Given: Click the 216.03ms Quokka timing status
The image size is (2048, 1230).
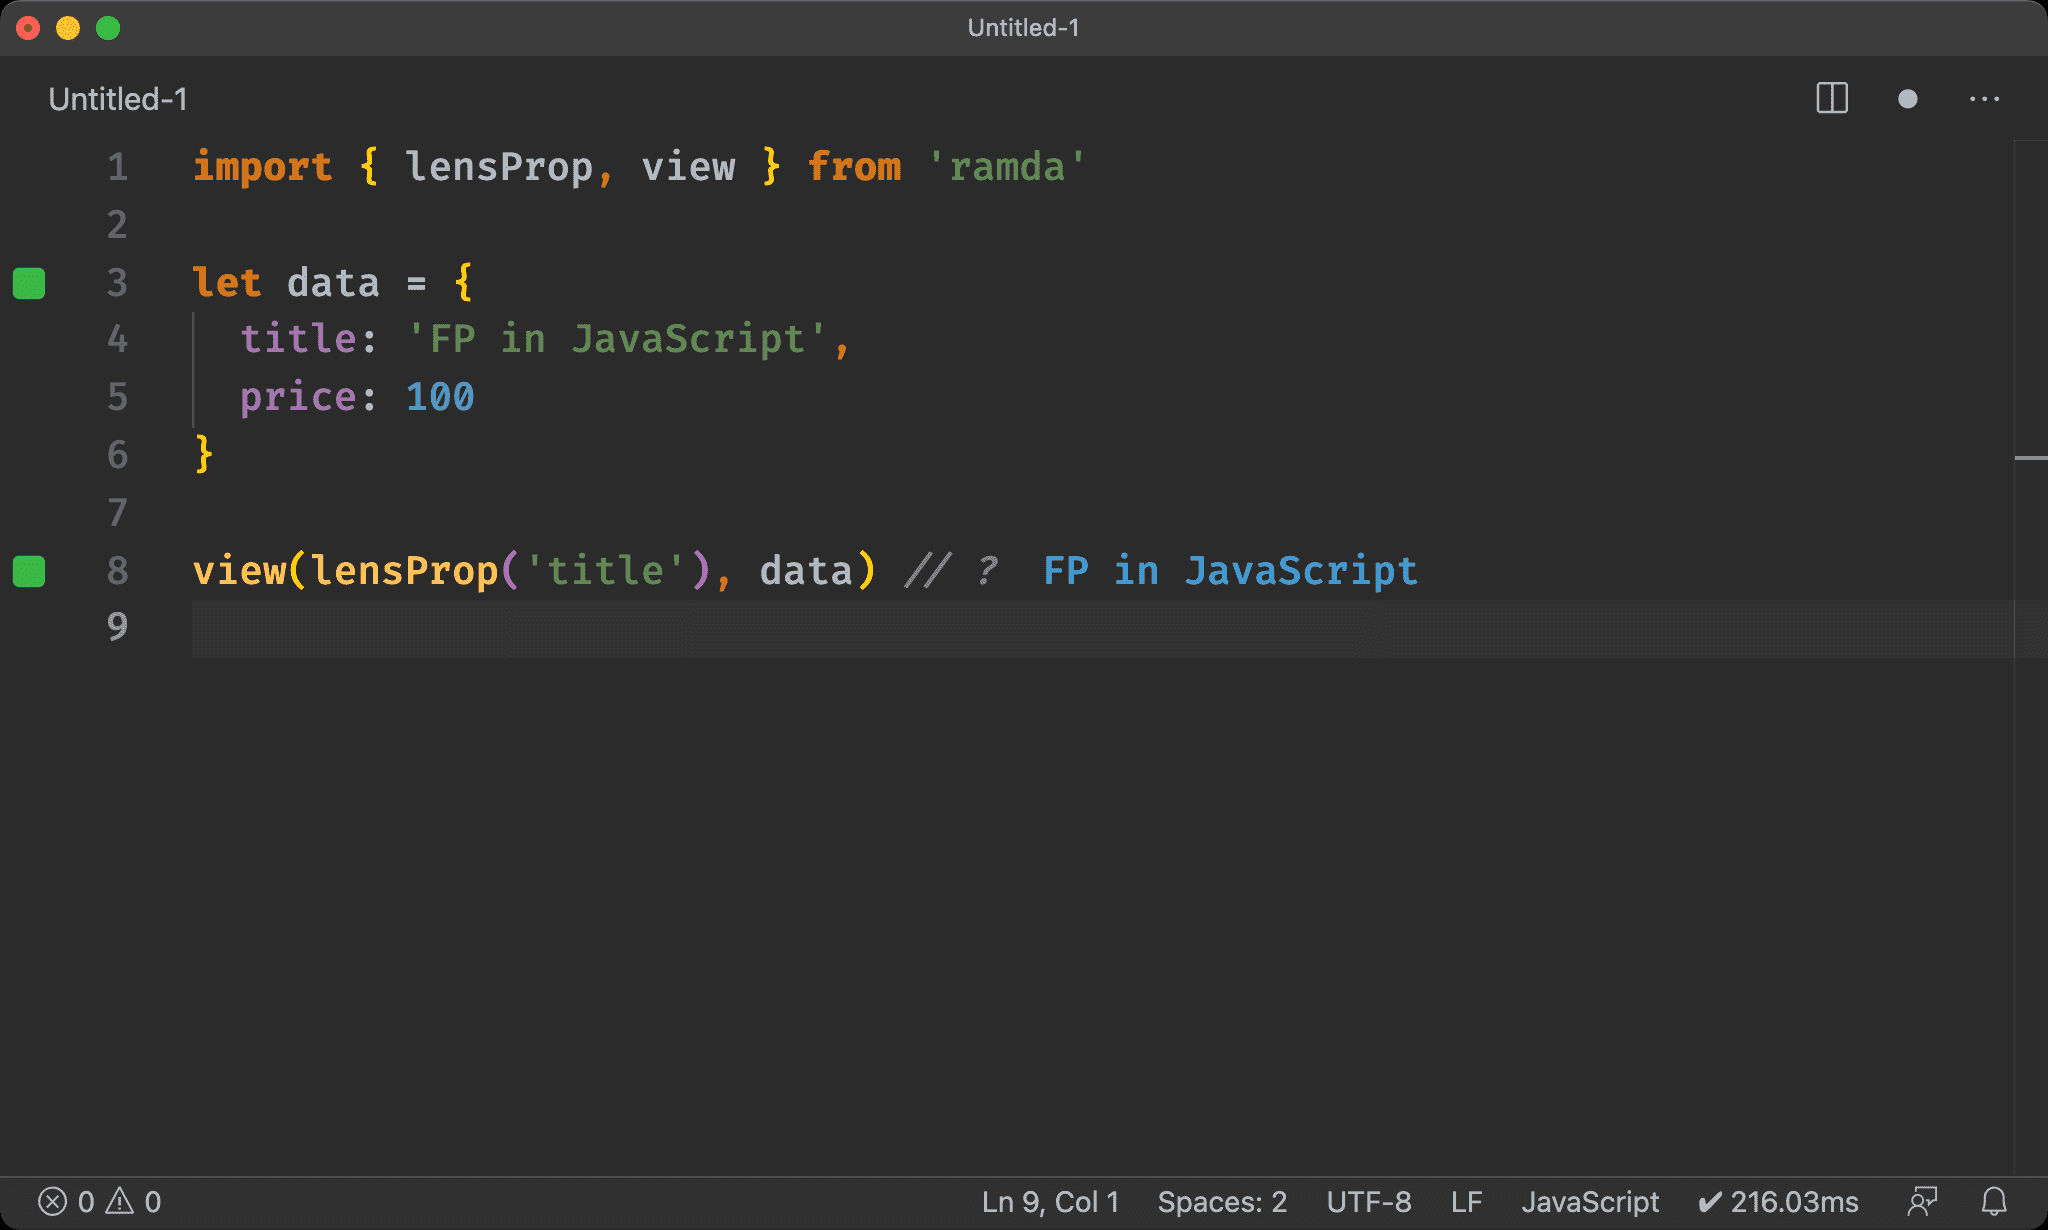Looking at the screenshot, I should tap(1779, 1201).
